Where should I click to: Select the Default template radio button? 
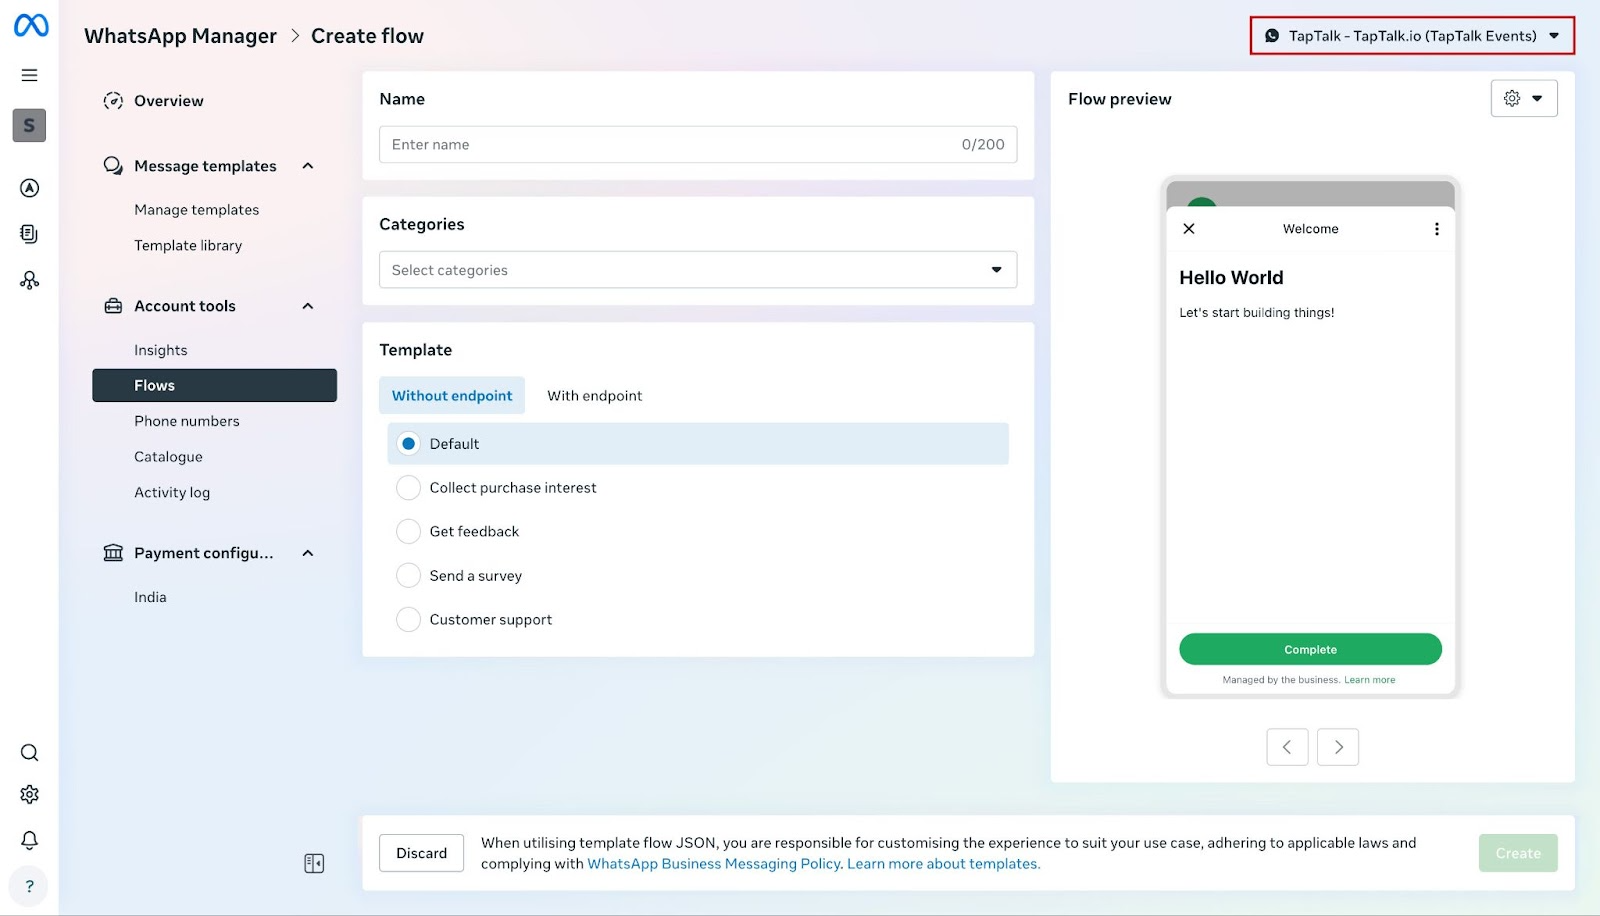(x=408, y=444)
